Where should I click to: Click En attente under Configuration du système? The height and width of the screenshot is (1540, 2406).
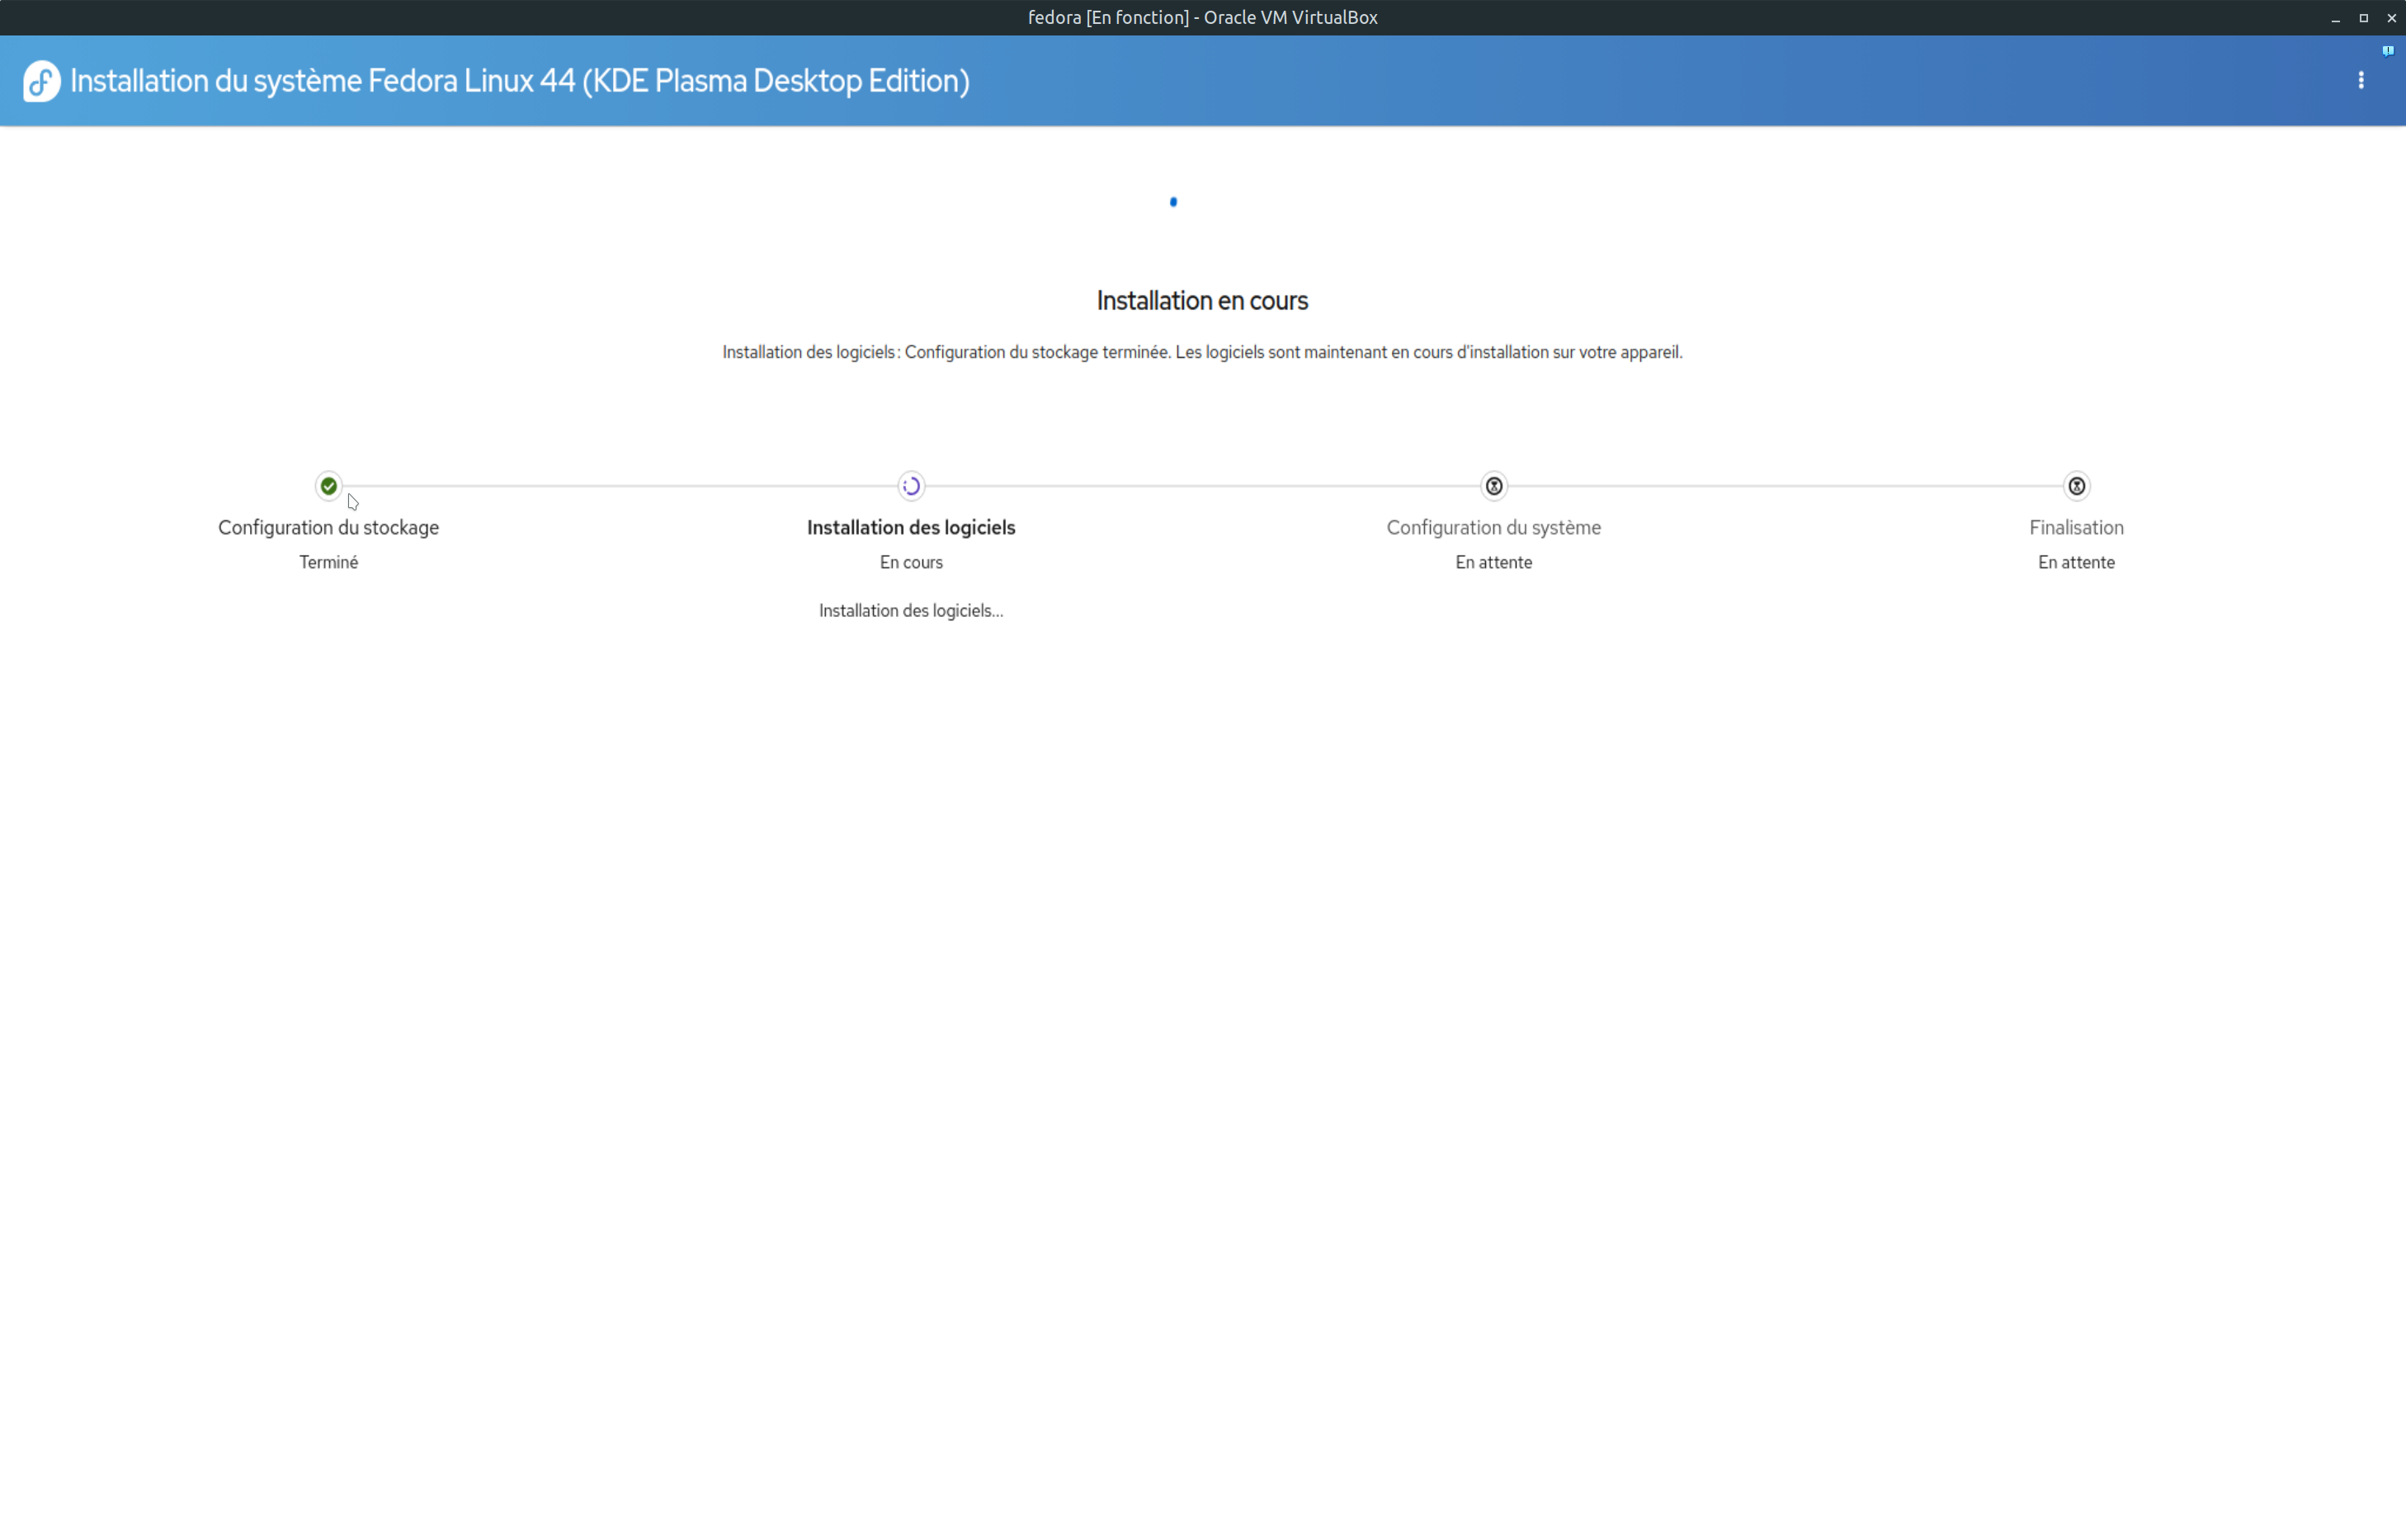[x=1493, y=562]
